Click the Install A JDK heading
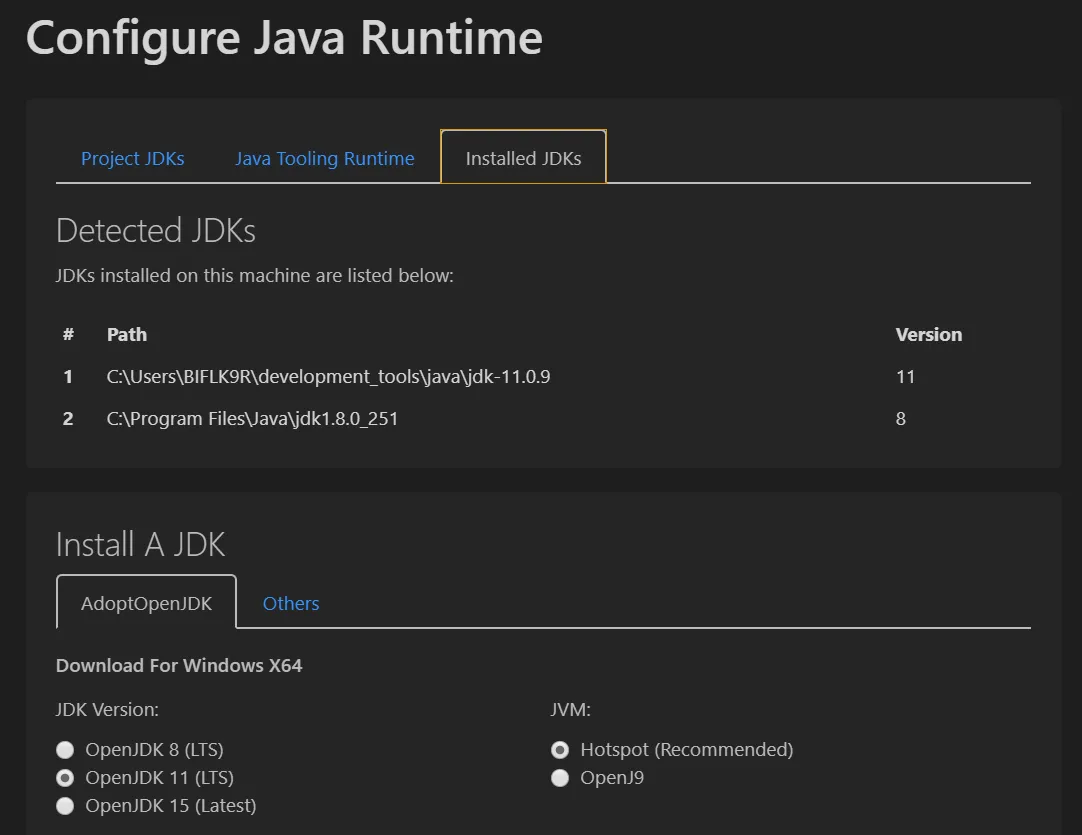1082x835 pixels. click(x=141, y=545)
